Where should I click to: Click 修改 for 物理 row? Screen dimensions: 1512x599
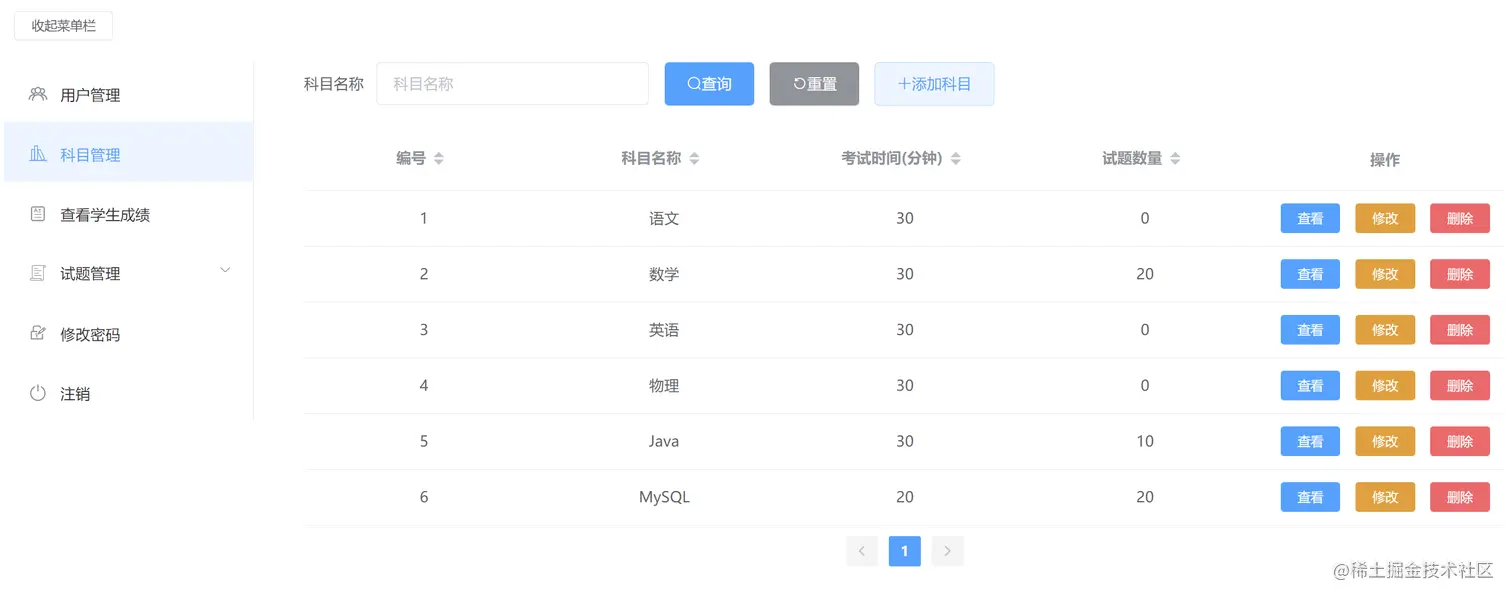pos(1385,385)
